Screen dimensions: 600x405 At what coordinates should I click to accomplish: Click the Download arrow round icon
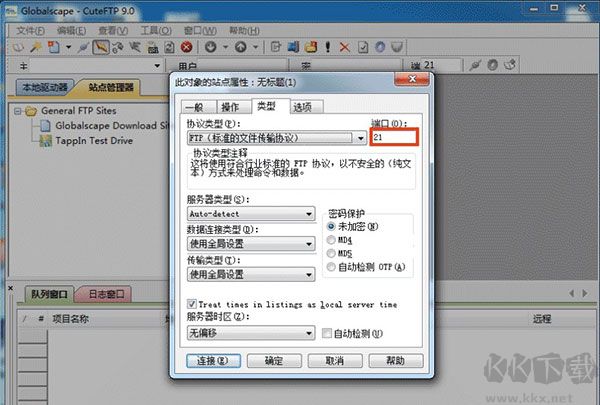pos(210,47)
